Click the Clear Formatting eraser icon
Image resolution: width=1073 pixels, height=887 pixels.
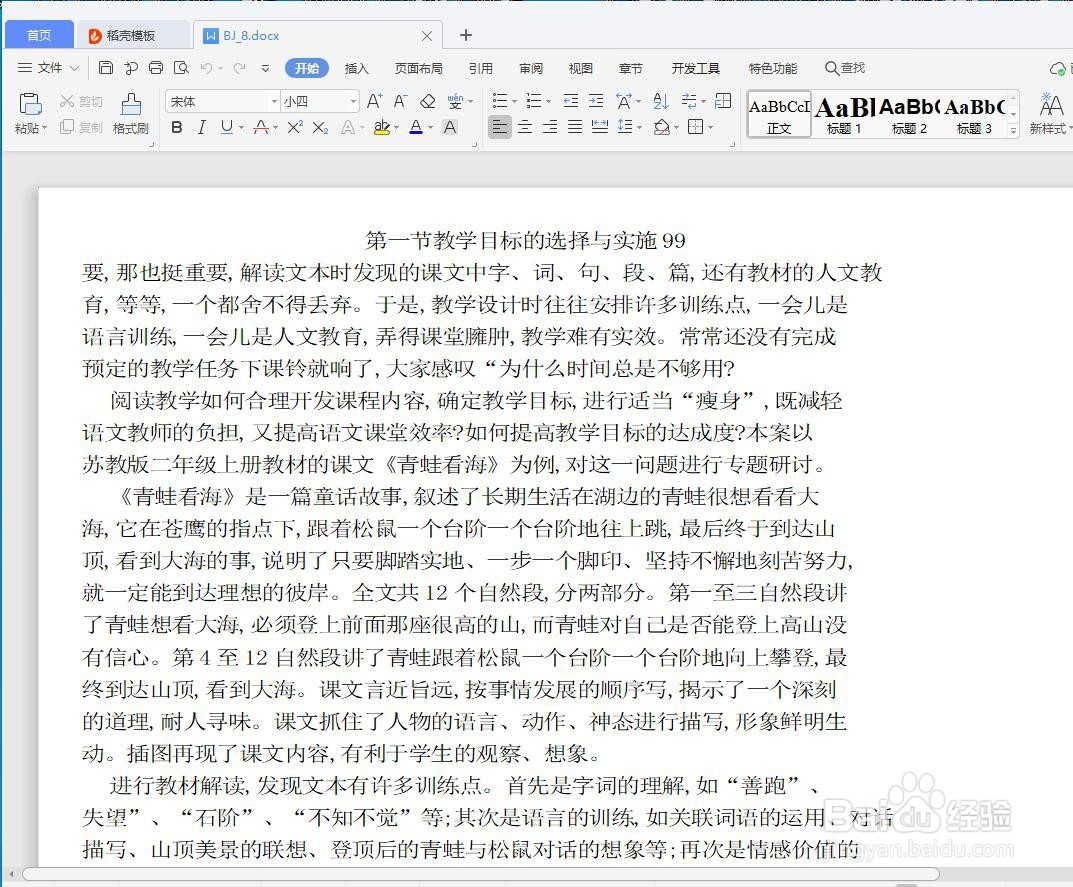430,100
